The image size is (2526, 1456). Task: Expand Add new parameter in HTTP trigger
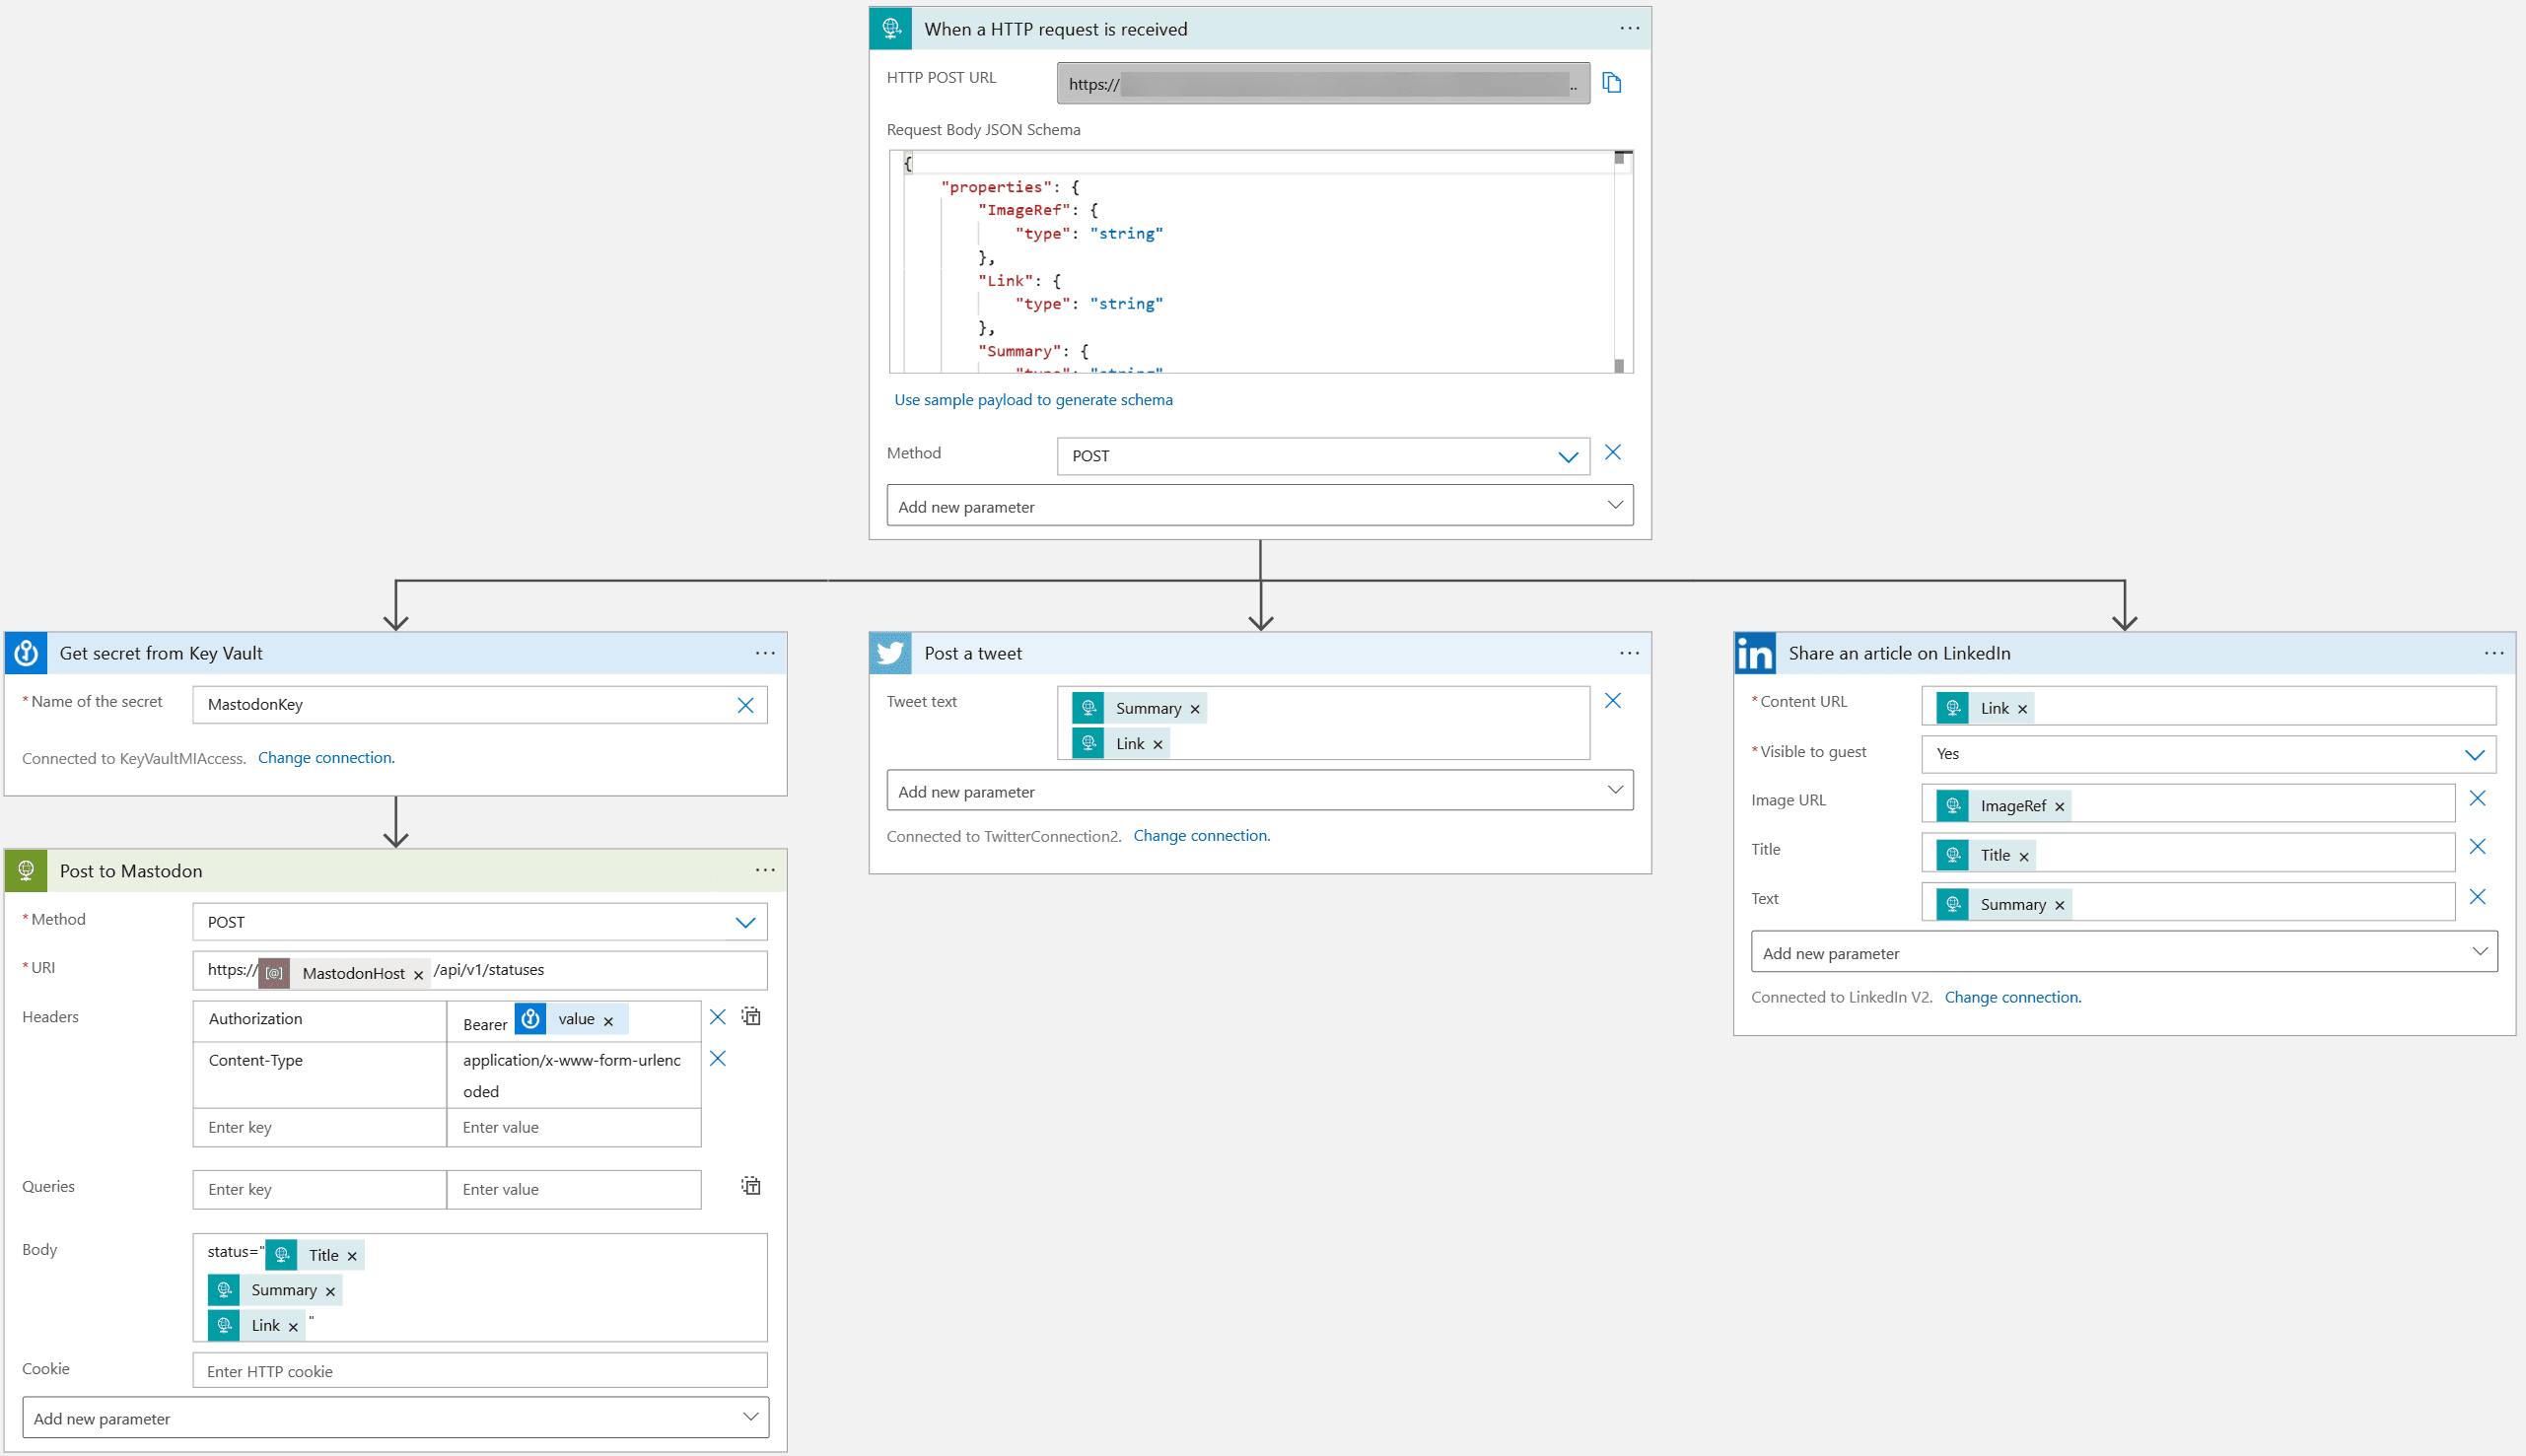point(1260,506)
